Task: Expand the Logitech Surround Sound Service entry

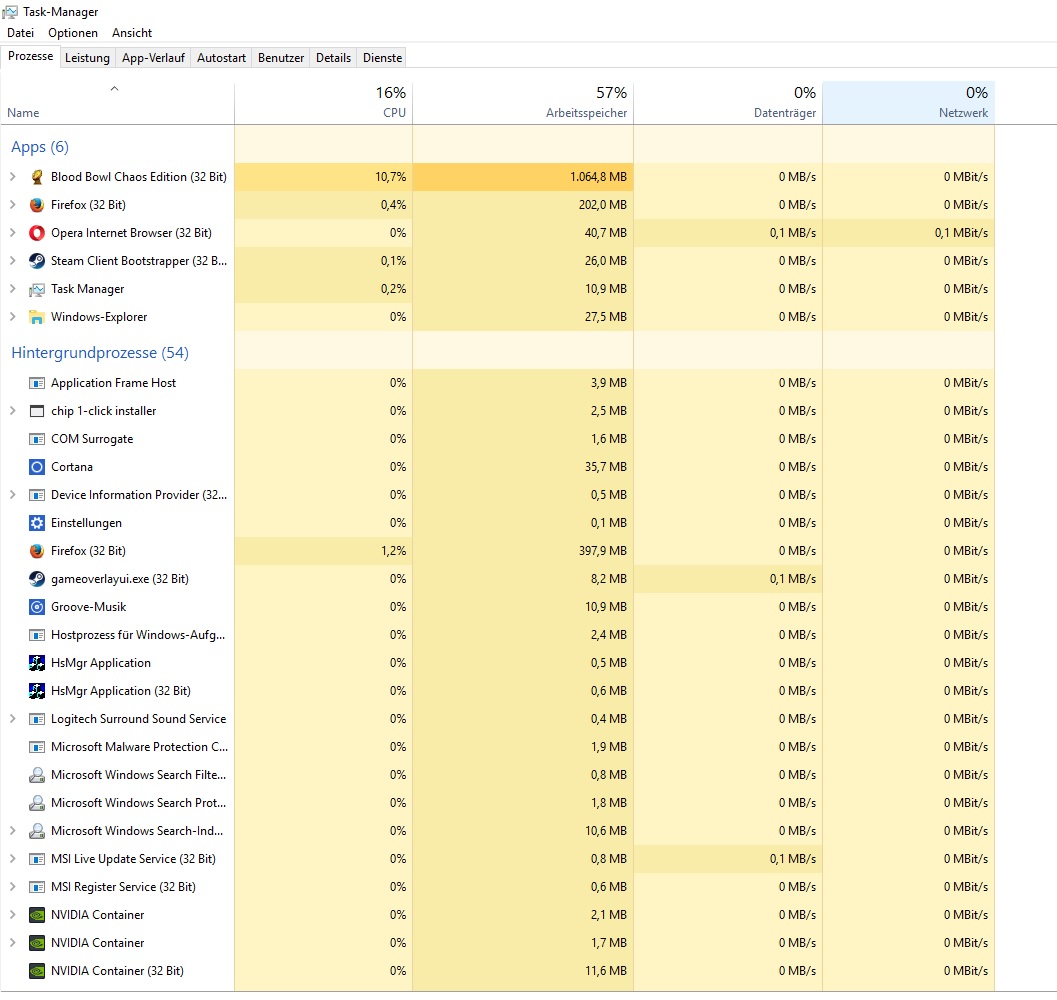Action: coord(12,719)
